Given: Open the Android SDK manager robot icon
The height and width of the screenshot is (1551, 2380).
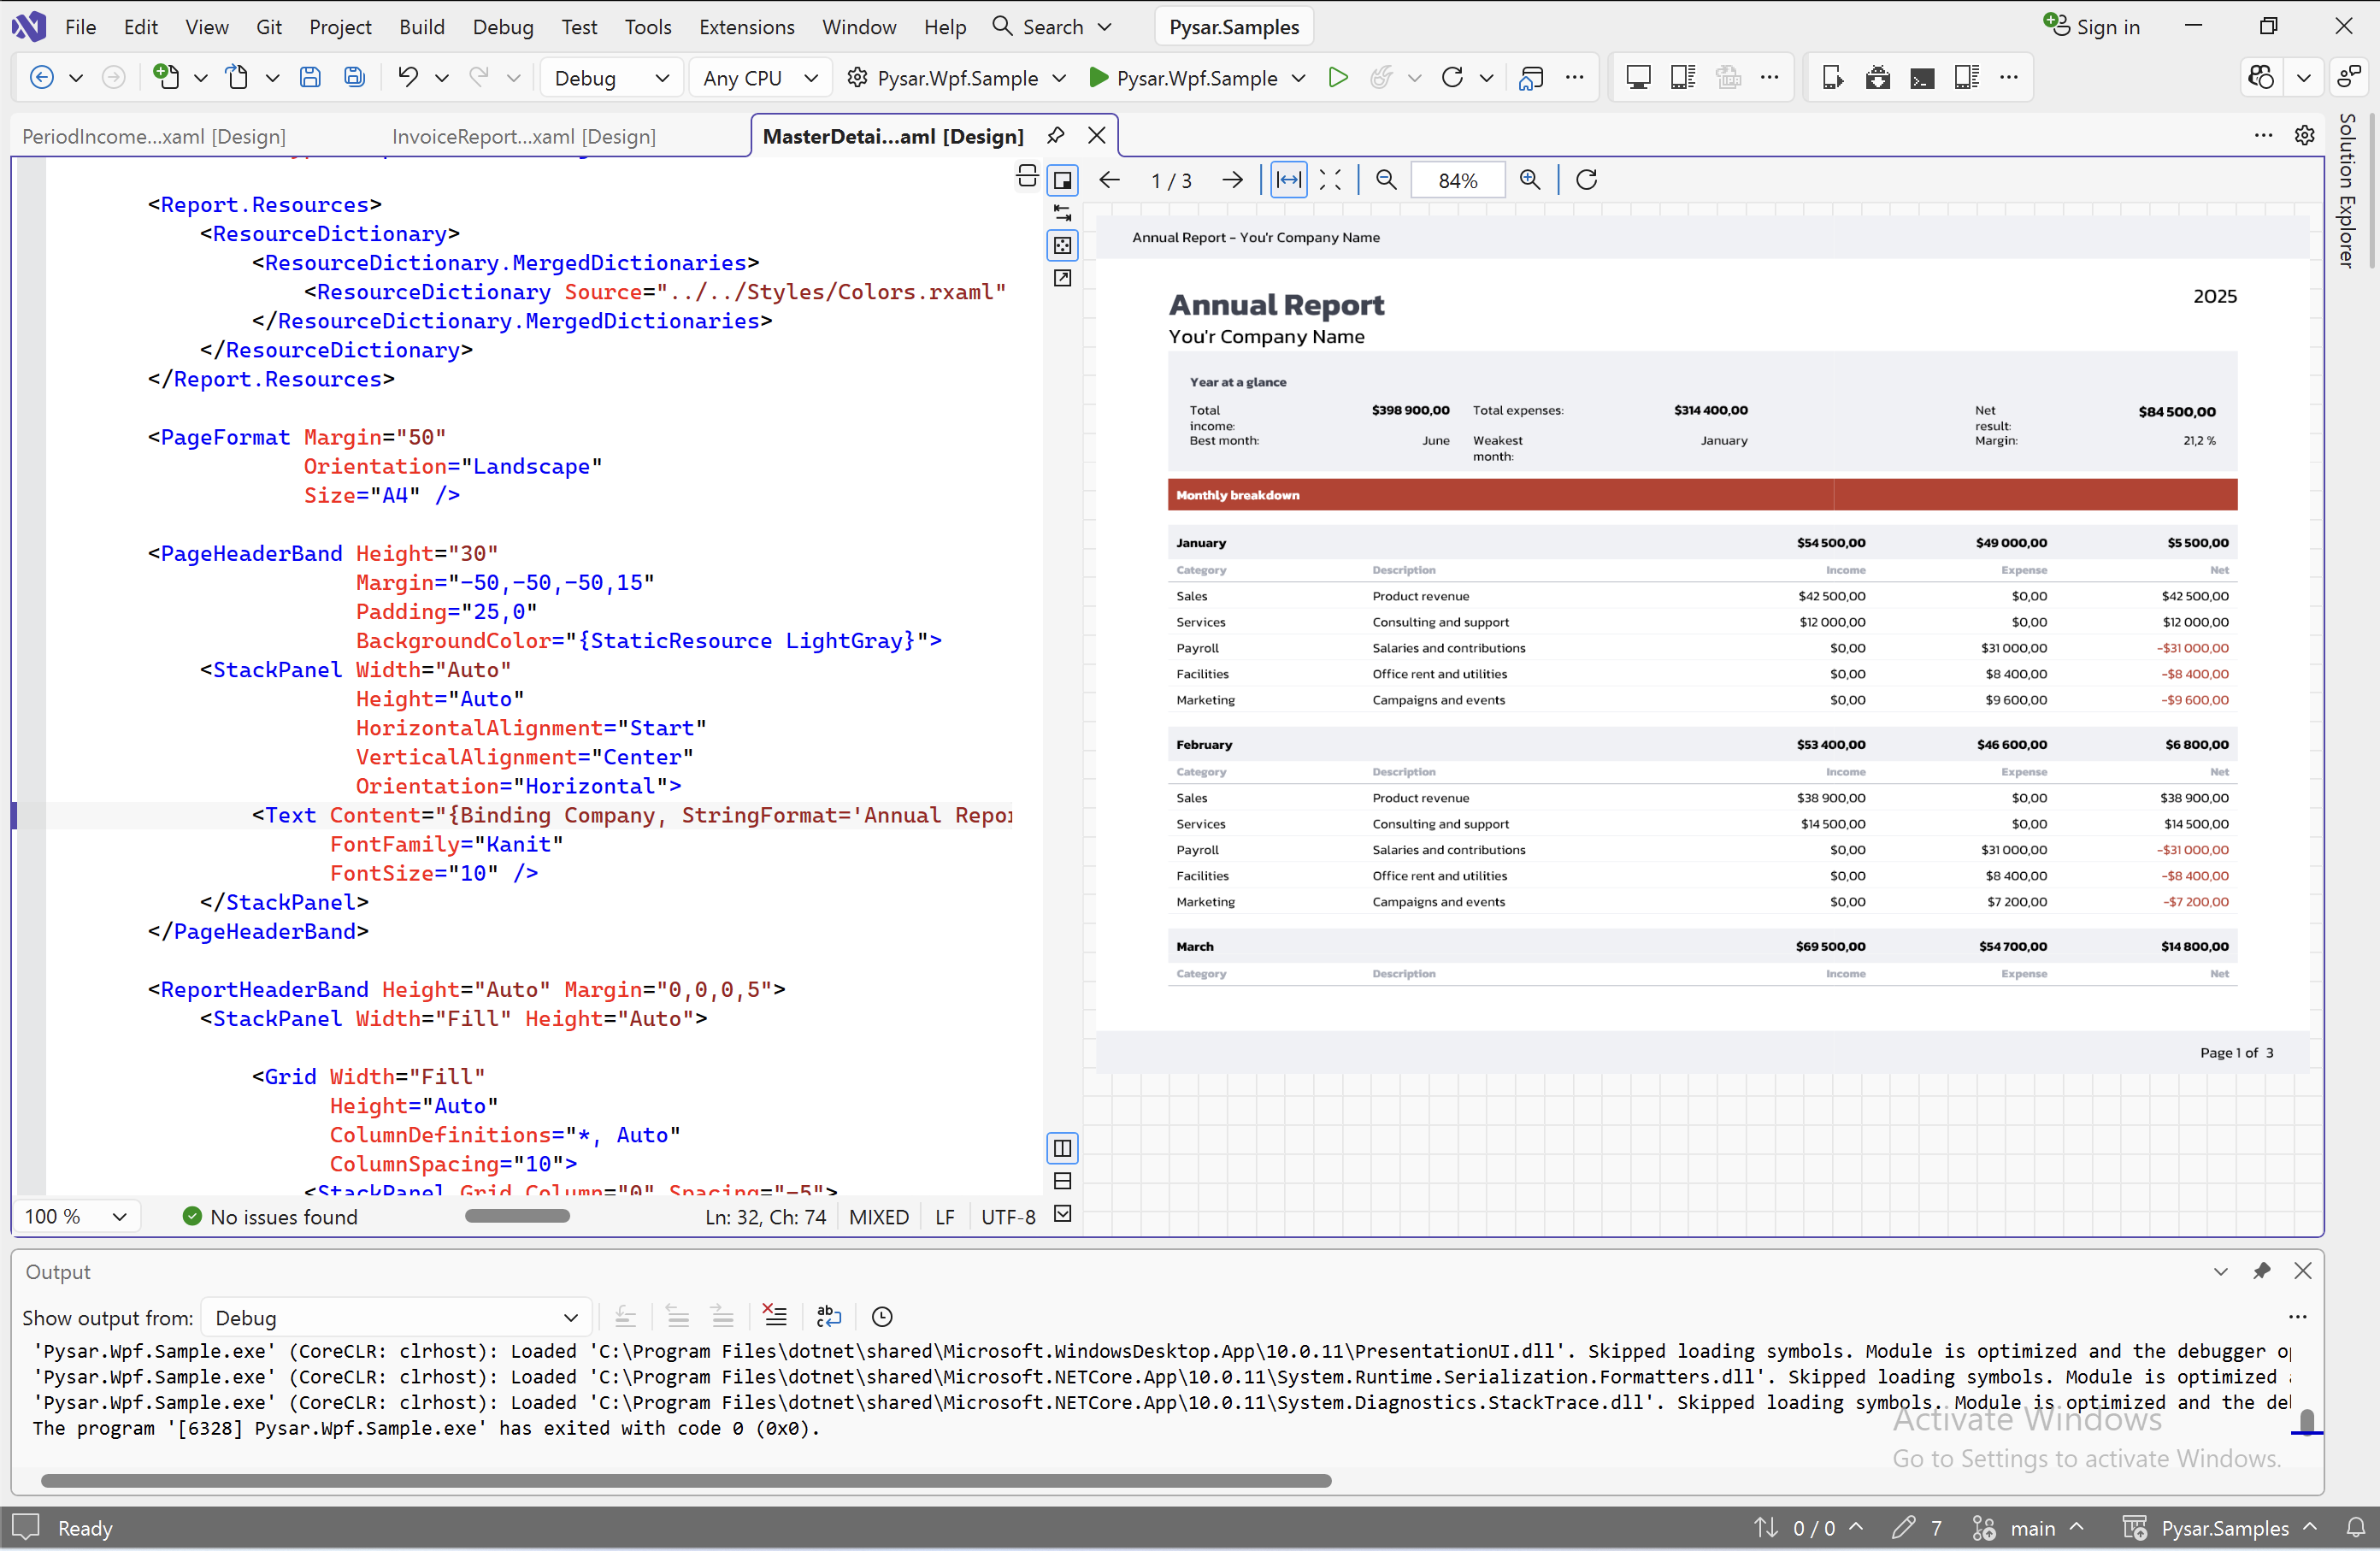Looking at the screenshot, I should (x=1877, y=77).
